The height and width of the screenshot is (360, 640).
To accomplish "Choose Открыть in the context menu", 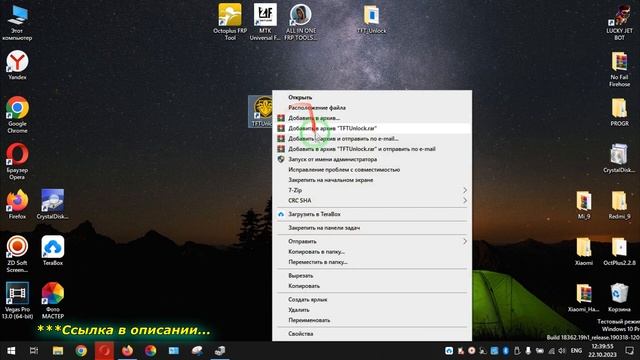I will coord(372,97).
